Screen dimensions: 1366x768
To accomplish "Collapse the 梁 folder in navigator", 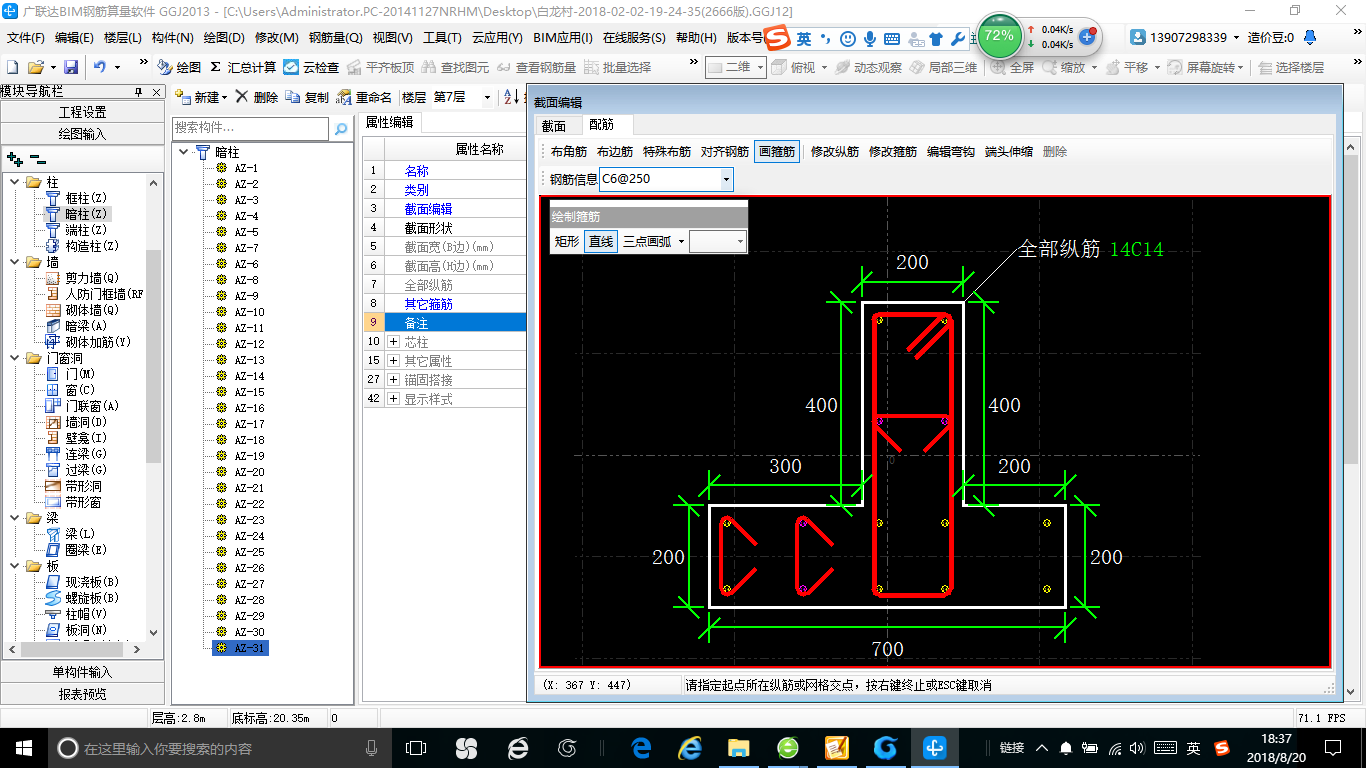I will coord(14,518).
